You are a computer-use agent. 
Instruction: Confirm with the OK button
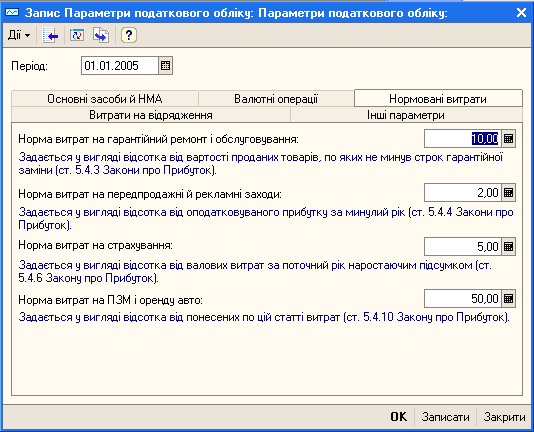399,417
